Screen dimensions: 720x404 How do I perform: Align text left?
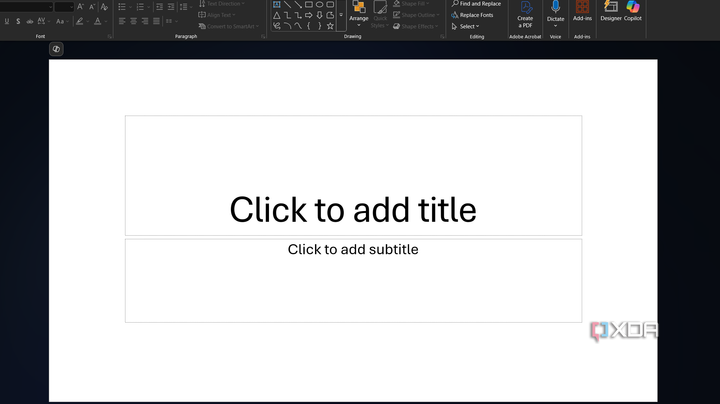click(x=122, y=21)
